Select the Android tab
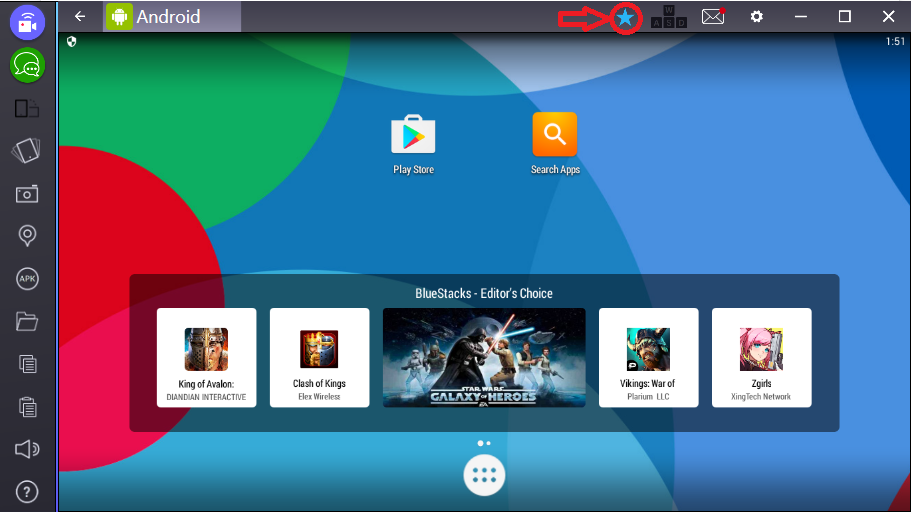The width and height of the screenshot is (911, 512). pos(173,17)
